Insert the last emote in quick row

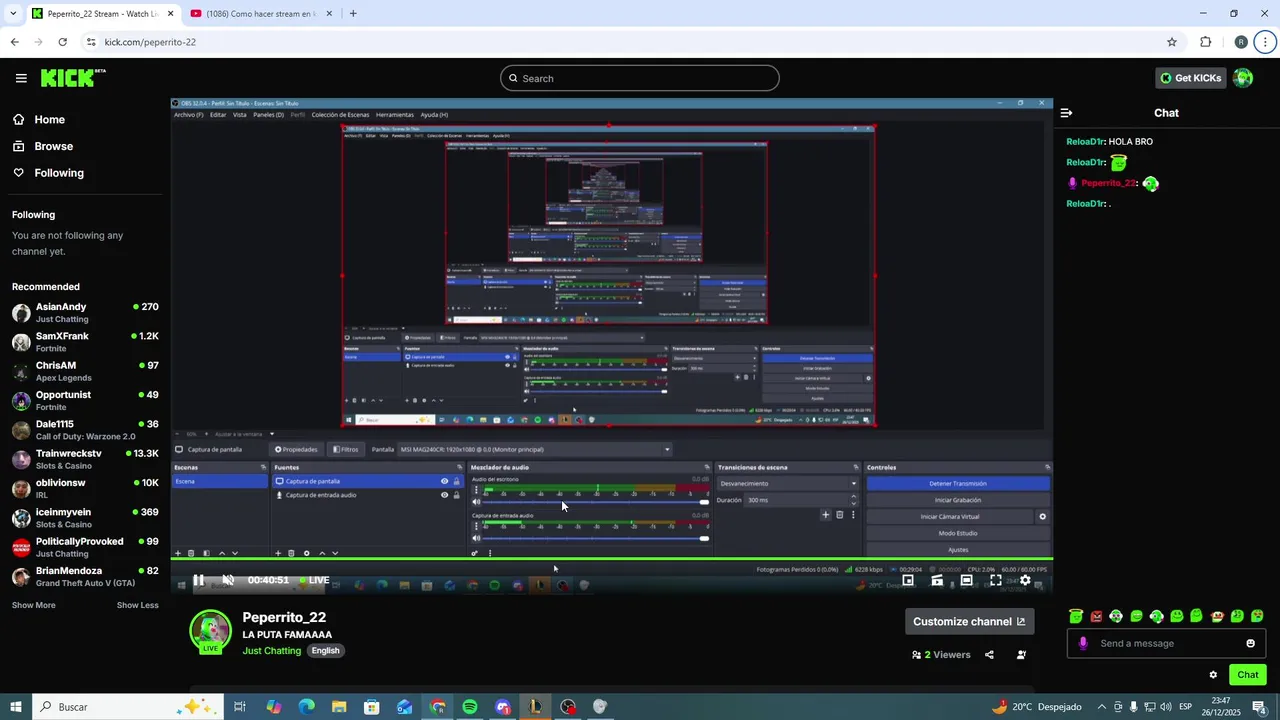pos(1257,616)
